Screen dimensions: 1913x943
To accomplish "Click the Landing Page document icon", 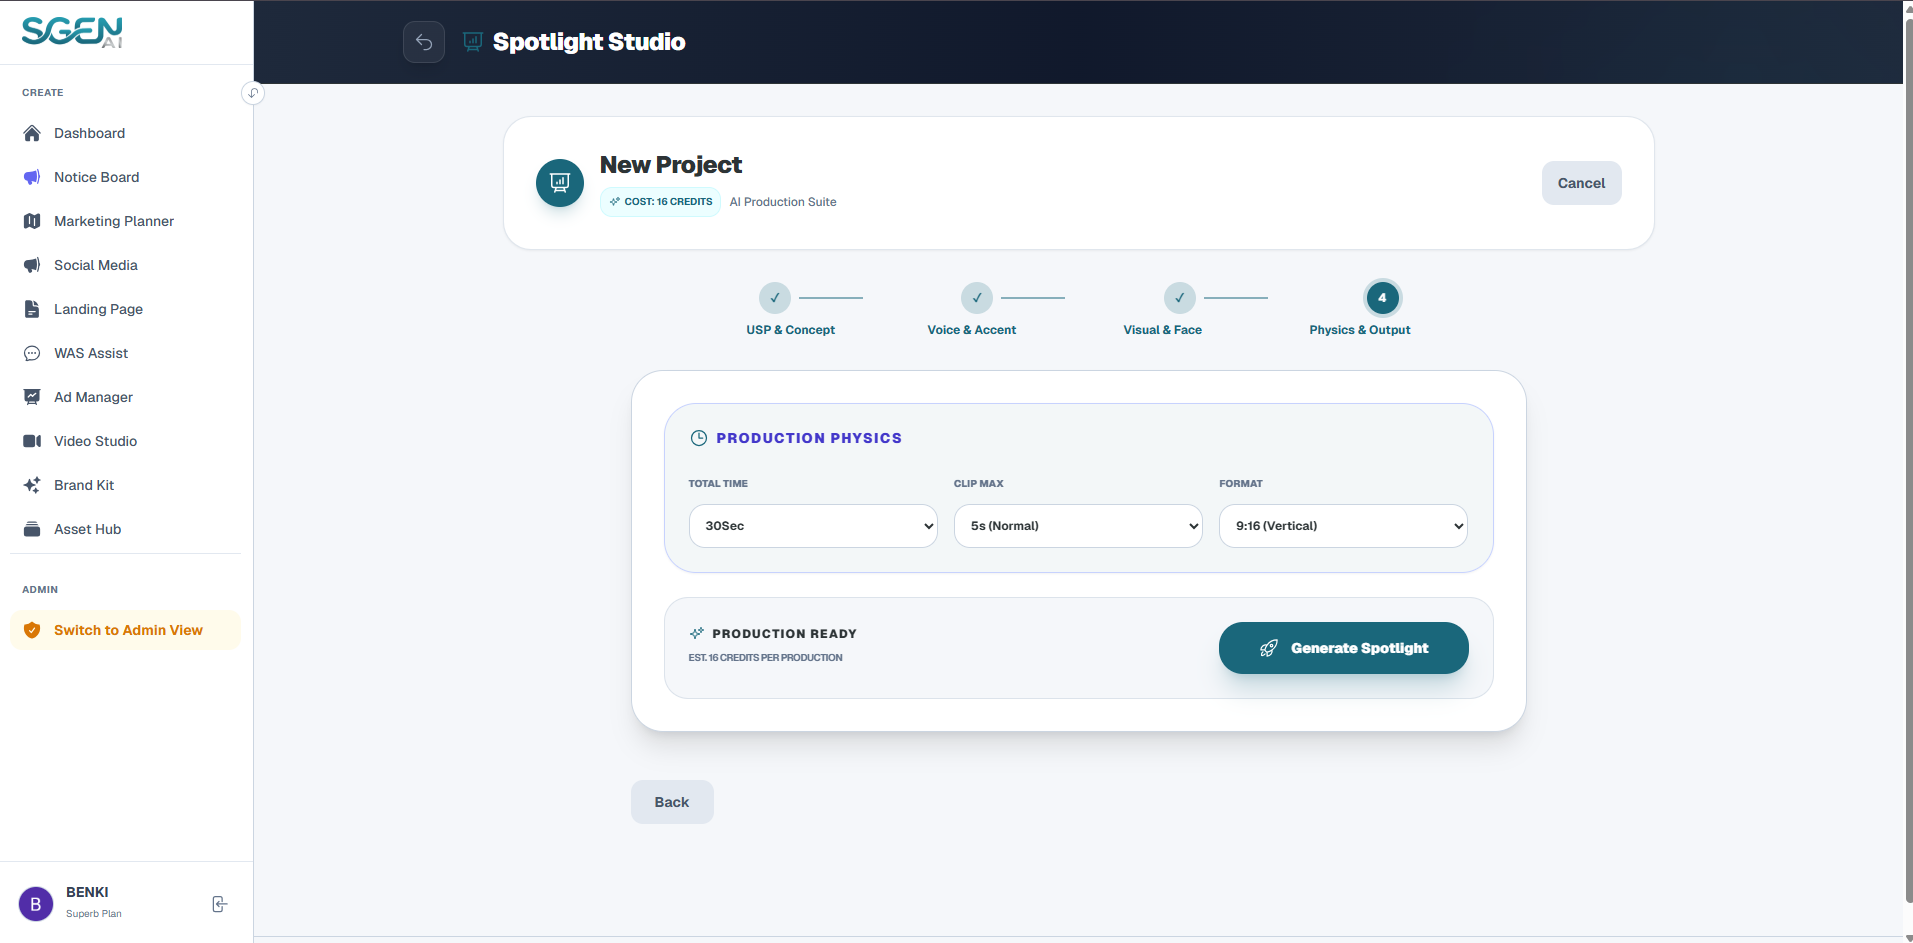I will (x=32, y=309).
